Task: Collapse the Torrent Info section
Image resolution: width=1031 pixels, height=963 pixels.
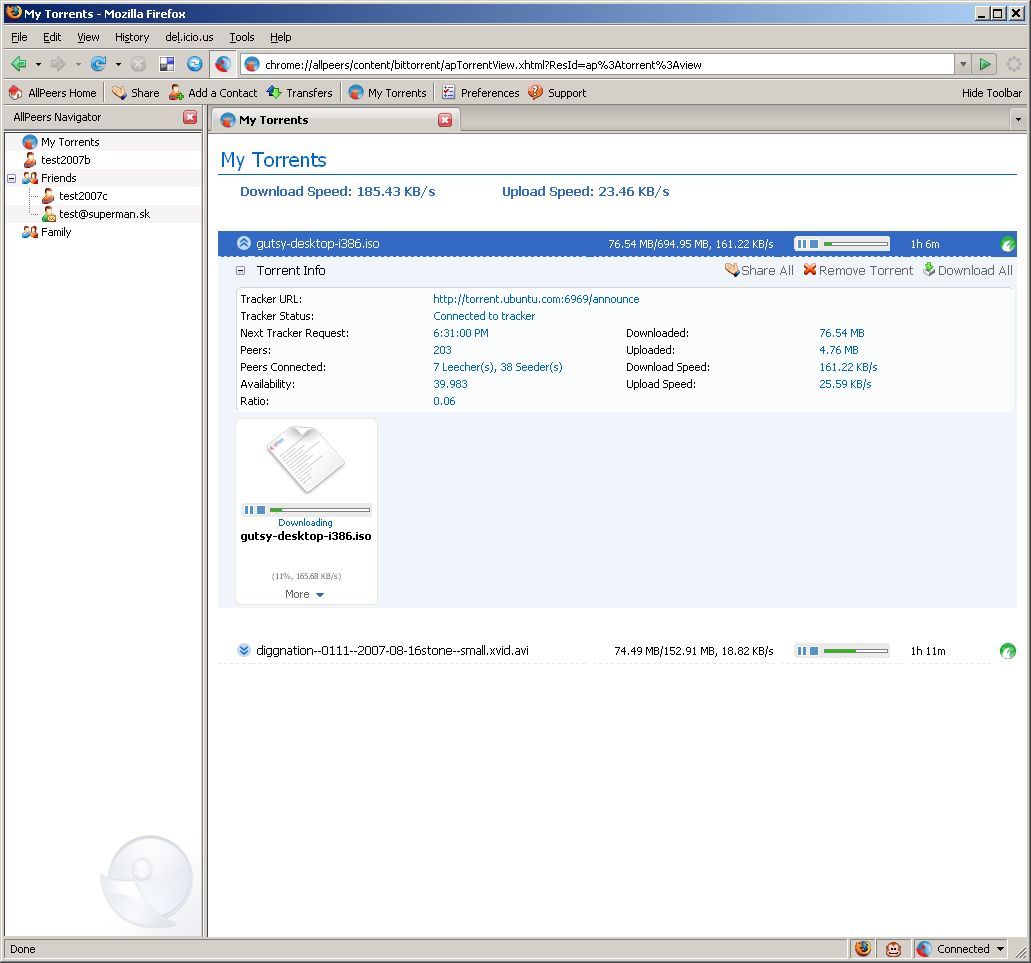Action: click(241, 270)
